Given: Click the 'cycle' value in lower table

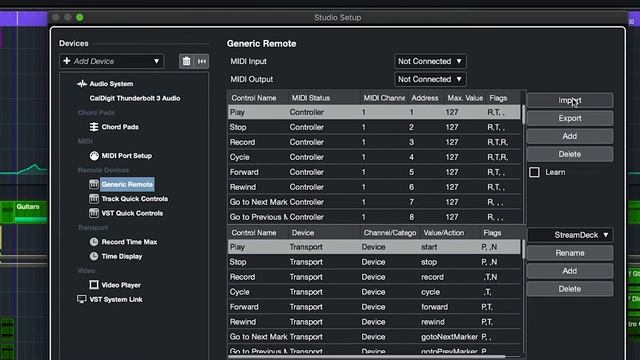Looking at the screenshot, I should click(431, 292).
